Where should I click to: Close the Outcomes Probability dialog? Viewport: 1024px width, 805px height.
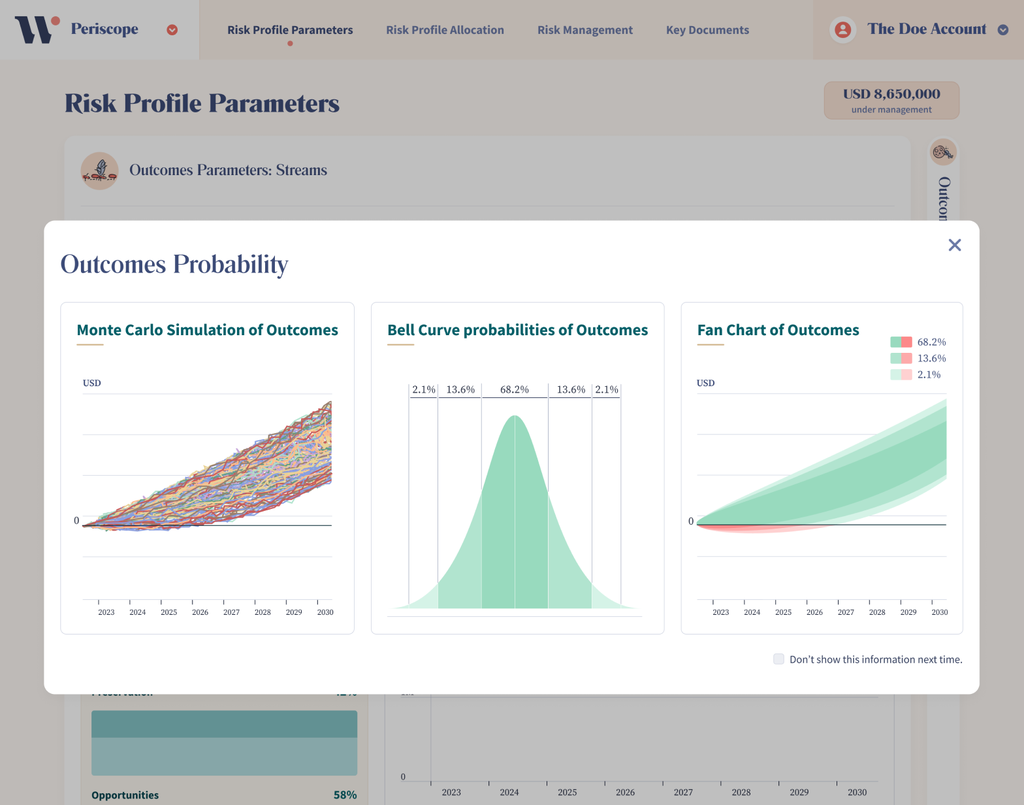coord(954,245)
